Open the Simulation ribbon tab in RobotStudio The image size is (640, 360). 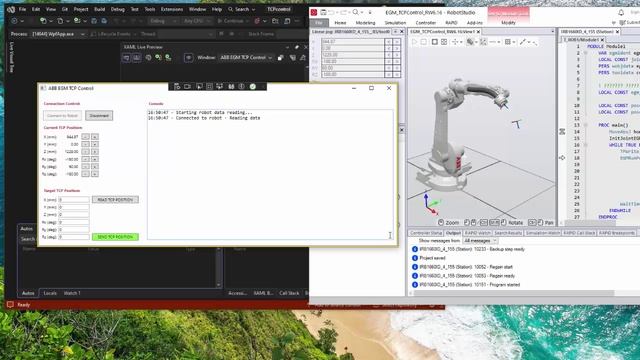click(x=395, y=23)
